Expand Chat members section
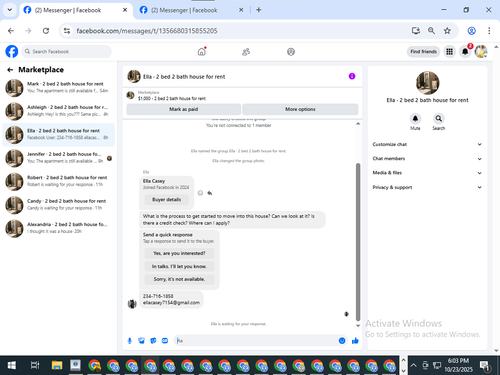Viewport: 500px width, 375px height. pyautogui.click(x=427, y=159)
